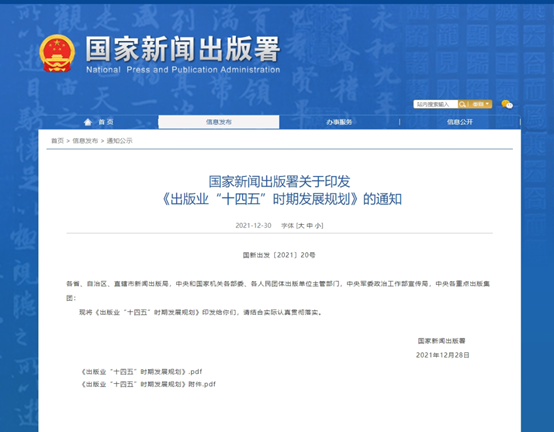Expand the search scope dropdown arrow
The image size is (554, 432).
pyautogui.click(x=487, y=104)
